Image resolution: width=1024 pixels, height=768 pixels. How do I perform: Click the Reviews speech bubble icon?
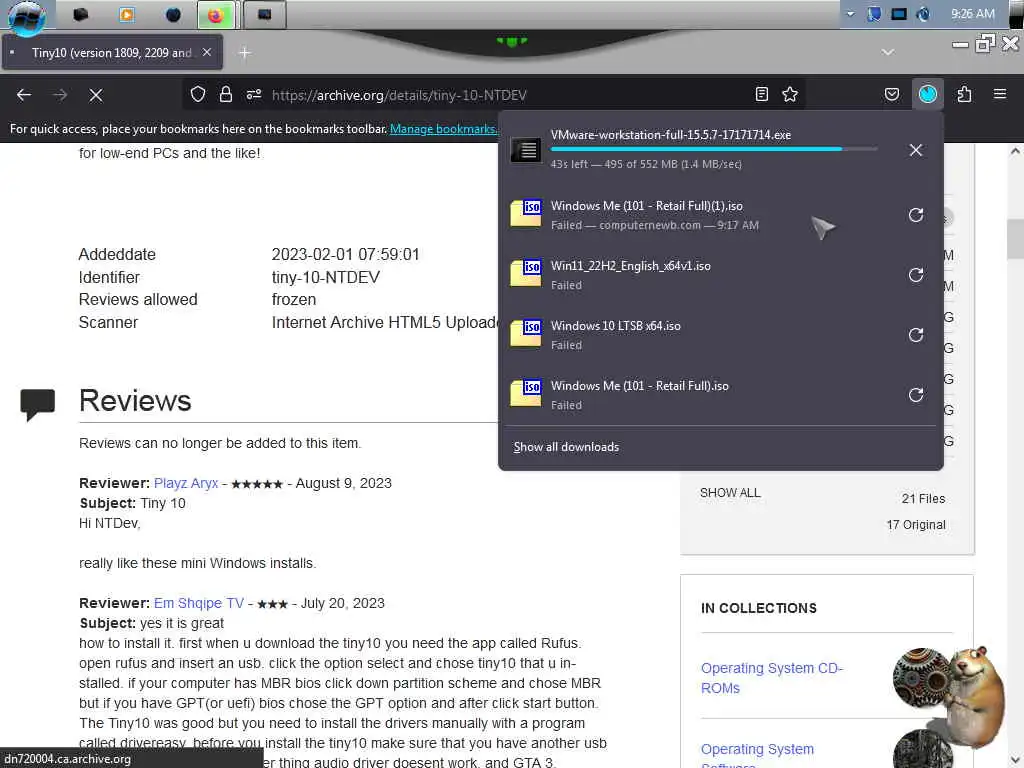(x=37, y=404)
